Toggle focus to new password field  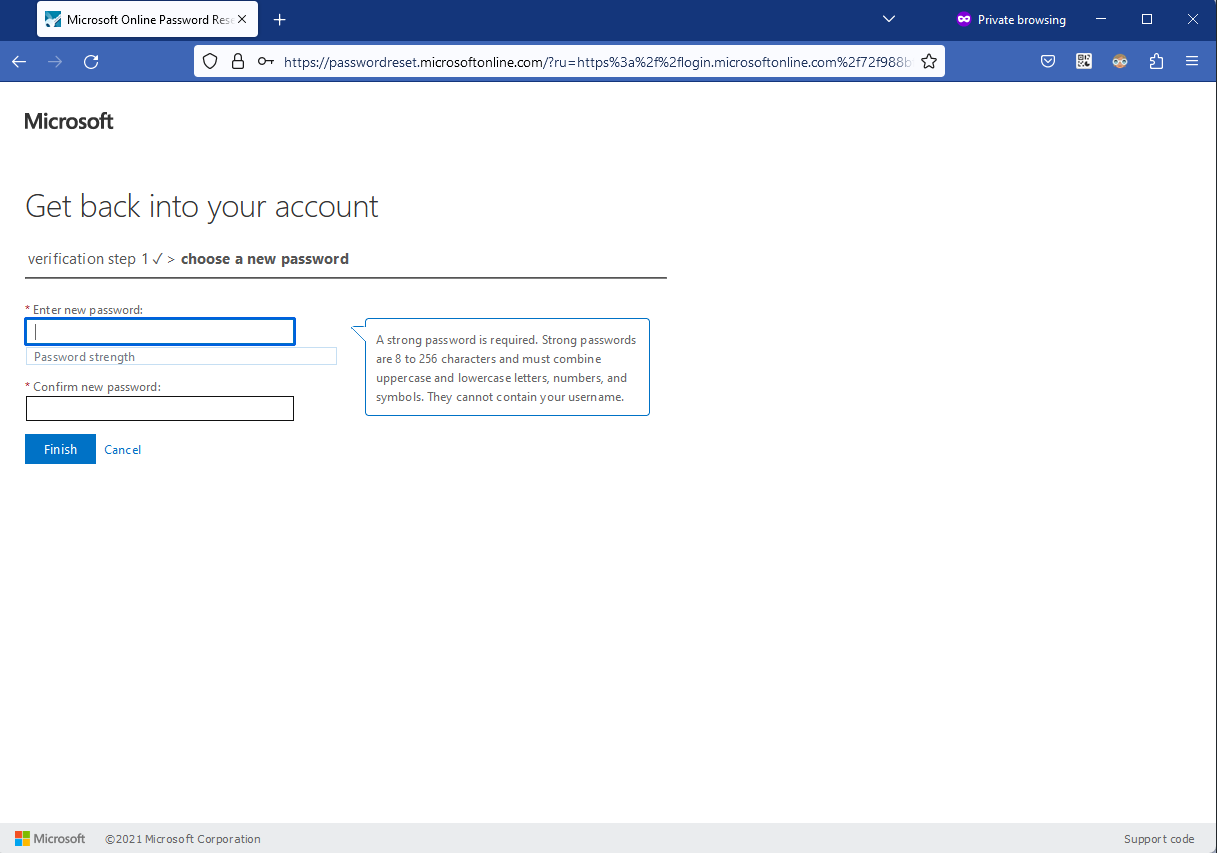159,331
